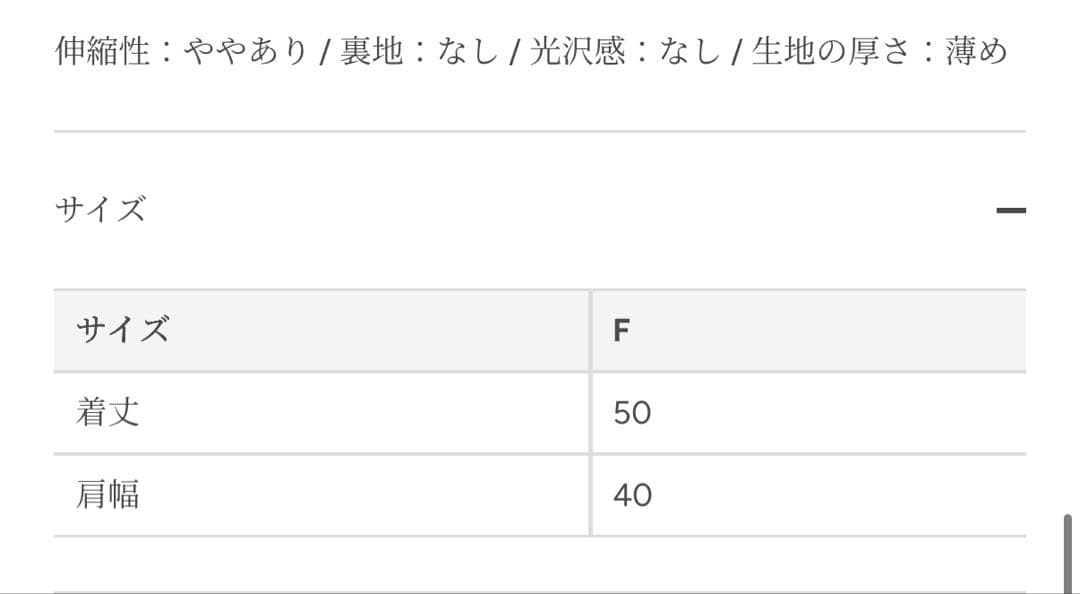Select the F column header cell
The height and width of the screenshot is (594, 1080).
(x=622, y=330)
